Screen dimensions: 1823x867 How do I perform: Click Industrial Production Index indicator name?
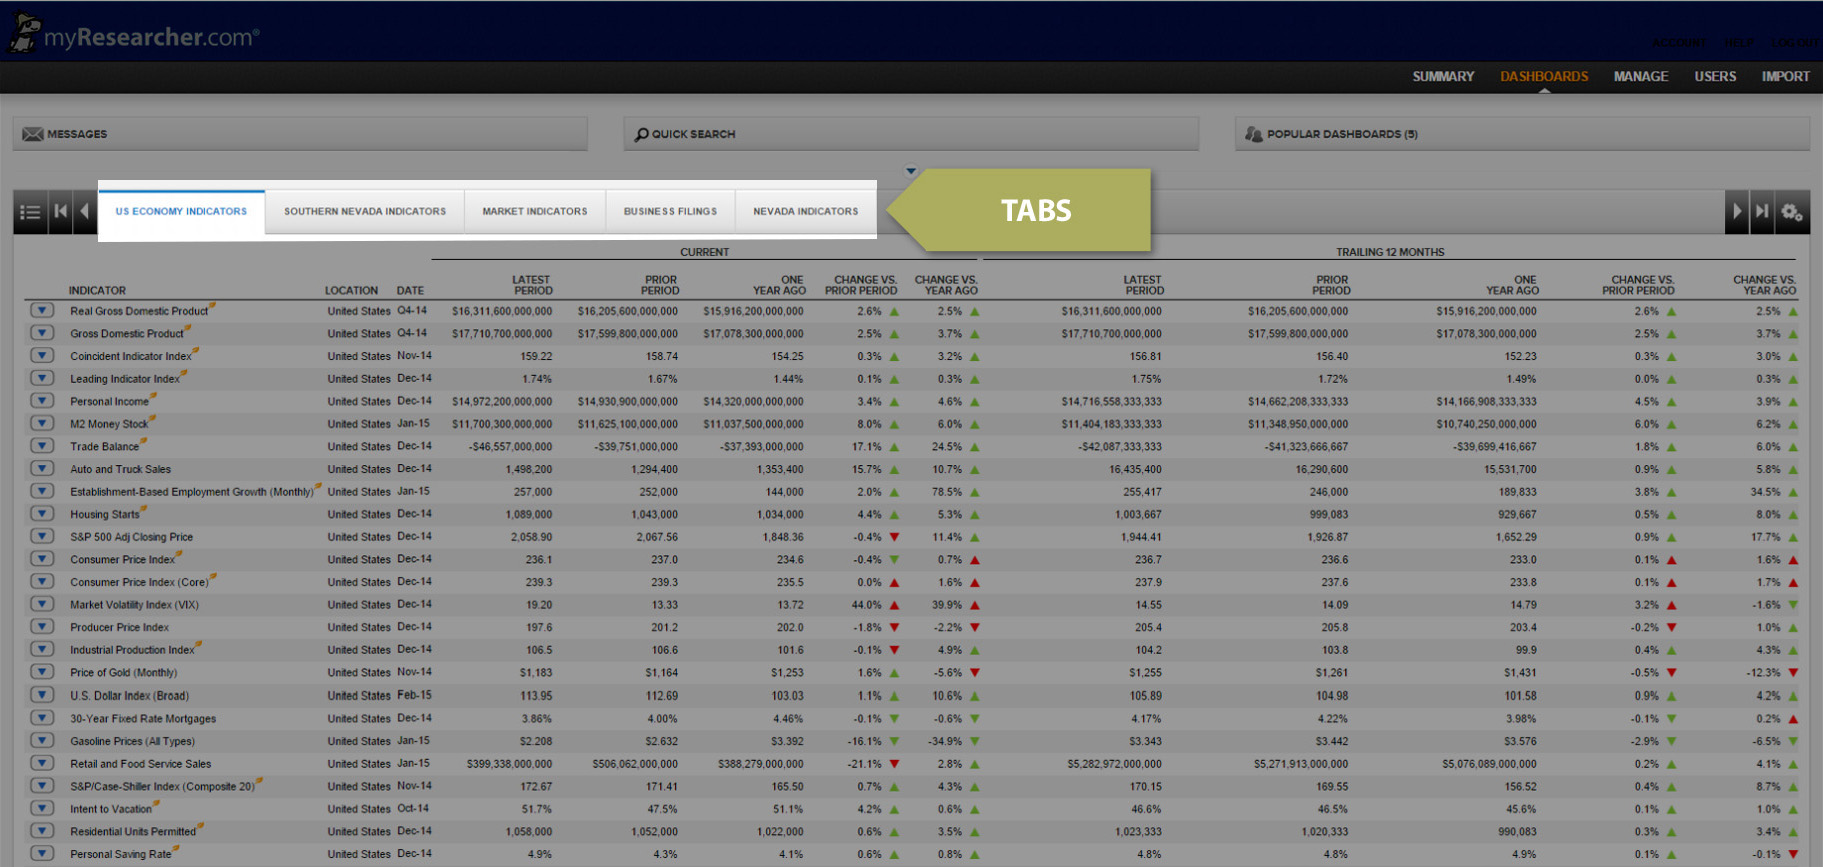pyautogui.click(x=132, y=650)
